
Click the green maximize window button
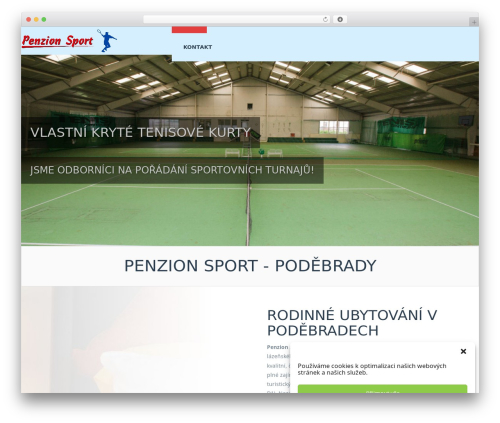click(x=44, y=19)
